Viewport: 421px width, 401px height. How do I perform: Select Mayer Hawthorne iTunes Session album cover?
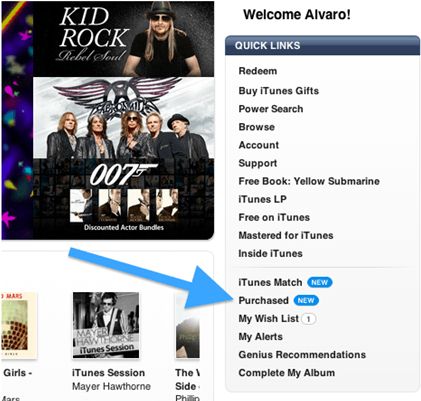(x=106, y=325)
